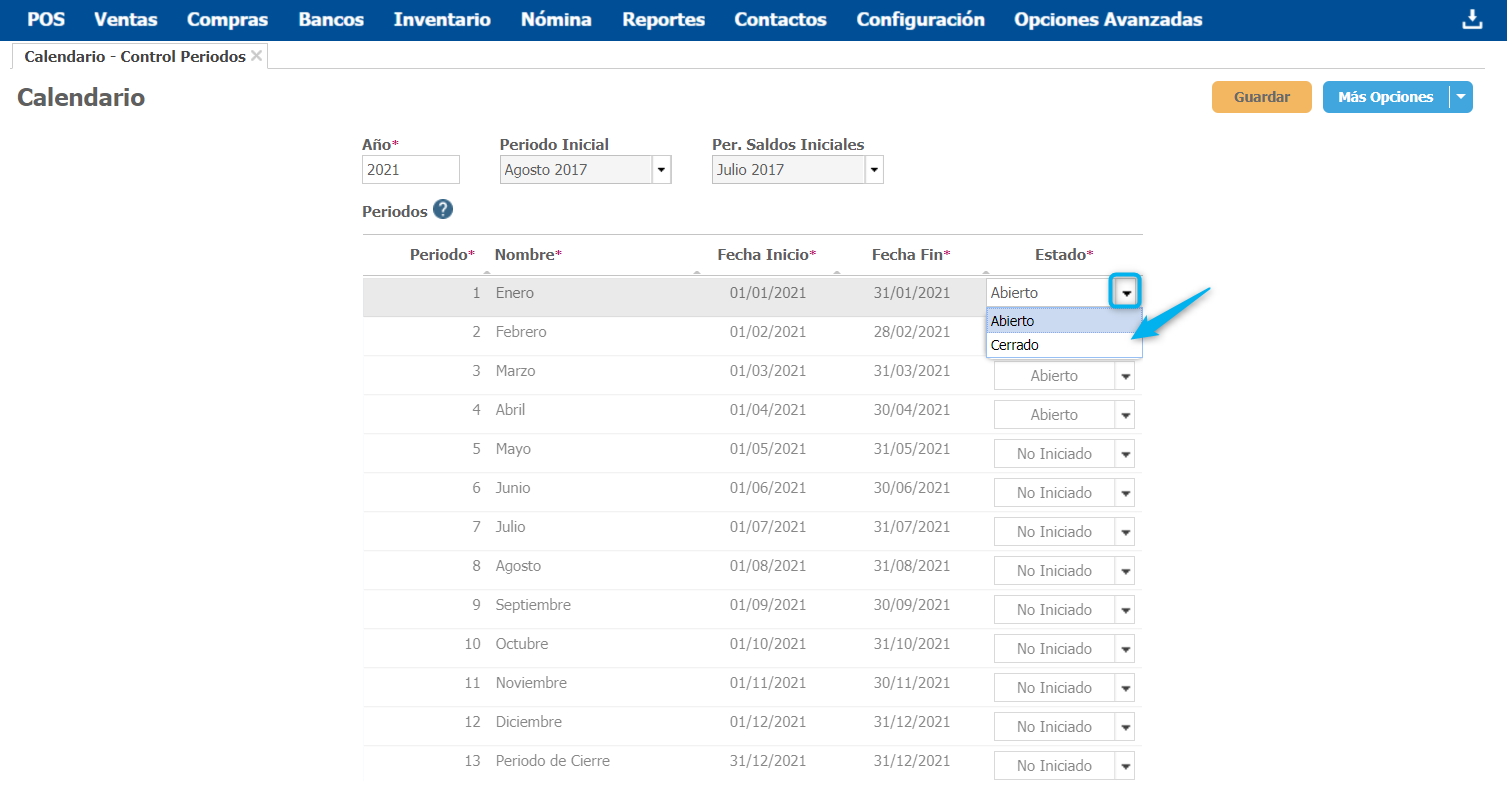This screenshot has height=786, width=1507.
Task: Close the Calendario - Control Periodos tab
Action: click(257, 56)
